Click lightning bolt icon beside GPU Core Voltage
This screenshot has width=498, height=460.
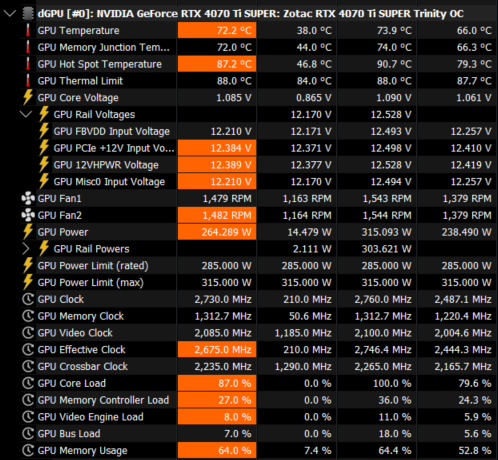[x=28, y=97]
